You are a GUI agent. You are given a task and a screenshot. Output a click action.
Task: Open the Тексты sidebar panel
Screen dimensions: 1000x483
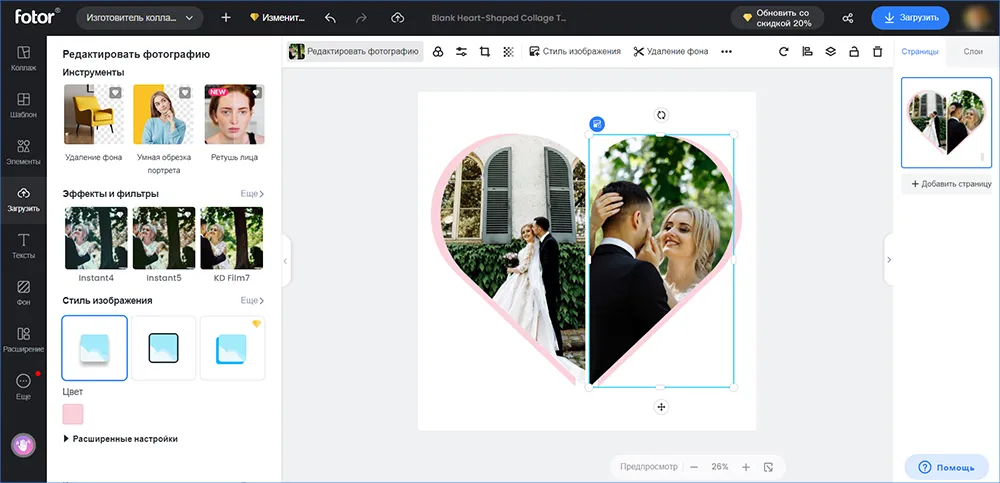pos(24,246)
